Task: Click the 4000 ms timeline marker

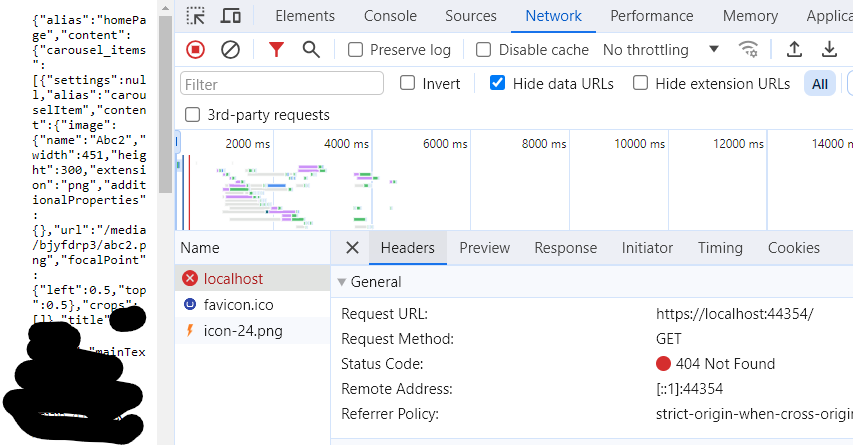Action: pos(347,144)
